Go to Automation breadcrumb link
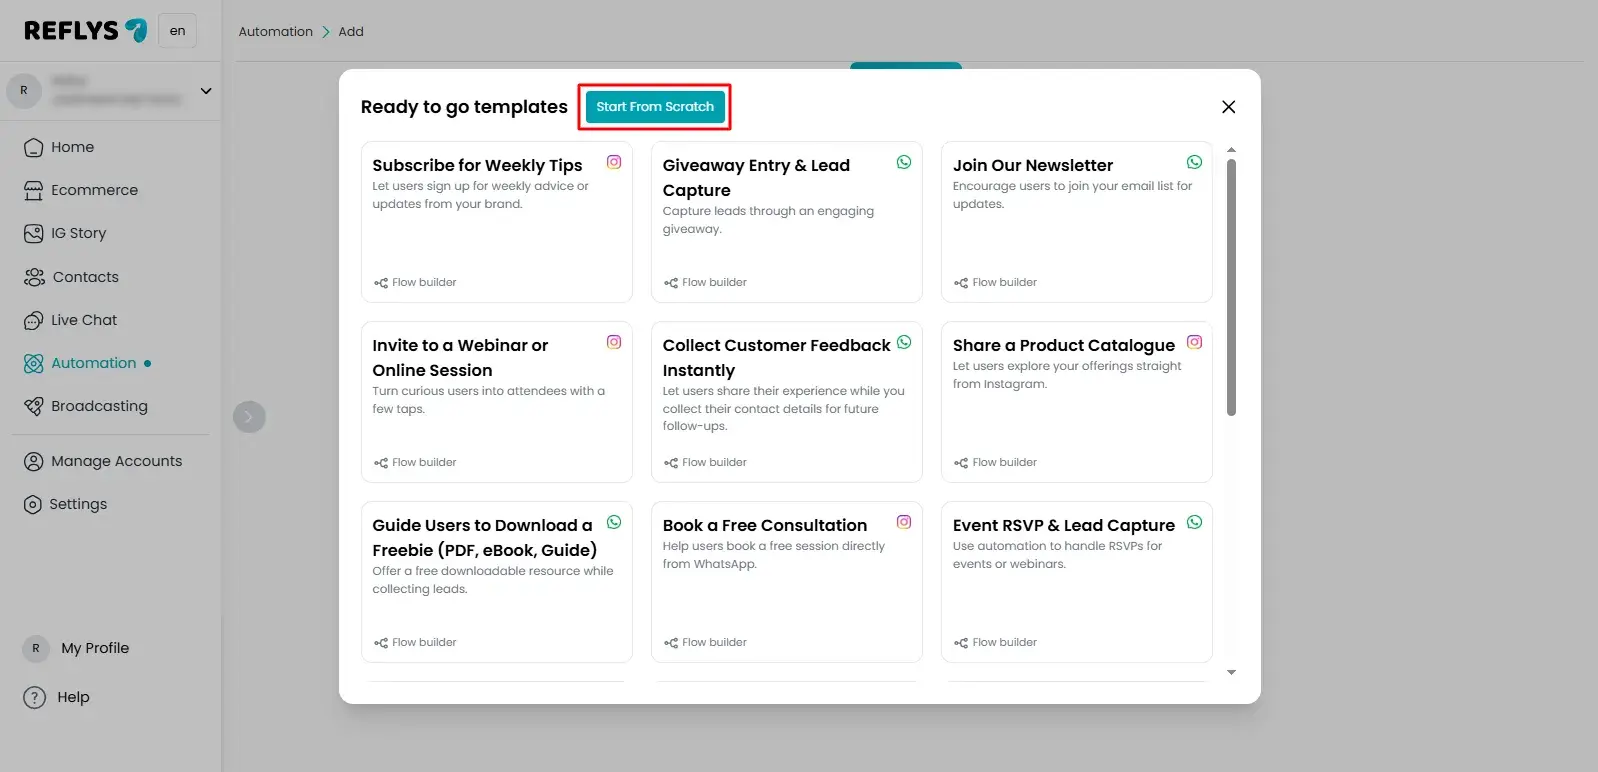Screen dimensions: 1598x772 [275, 32]
